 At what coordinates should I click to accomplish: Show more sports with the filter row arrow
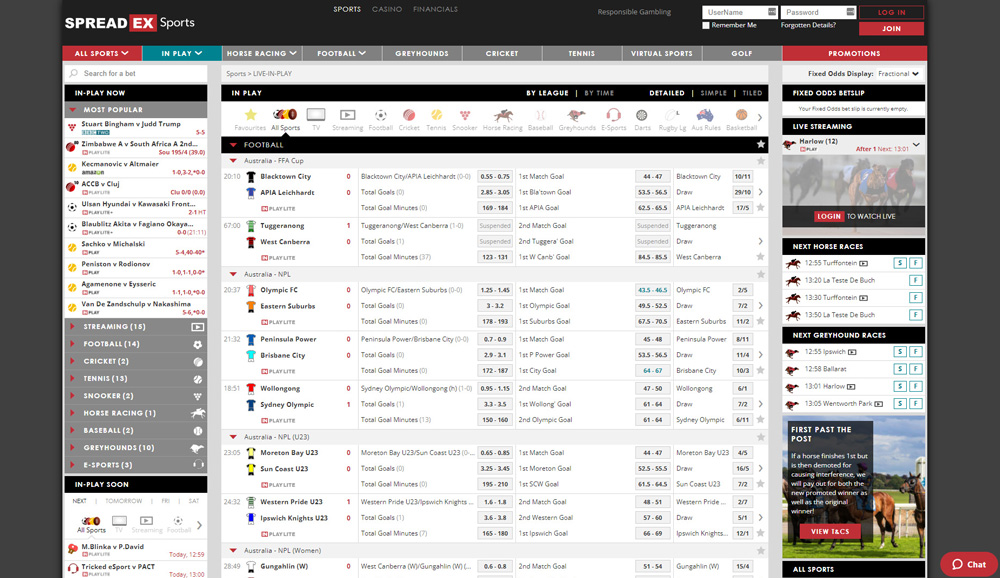(760, 117)
